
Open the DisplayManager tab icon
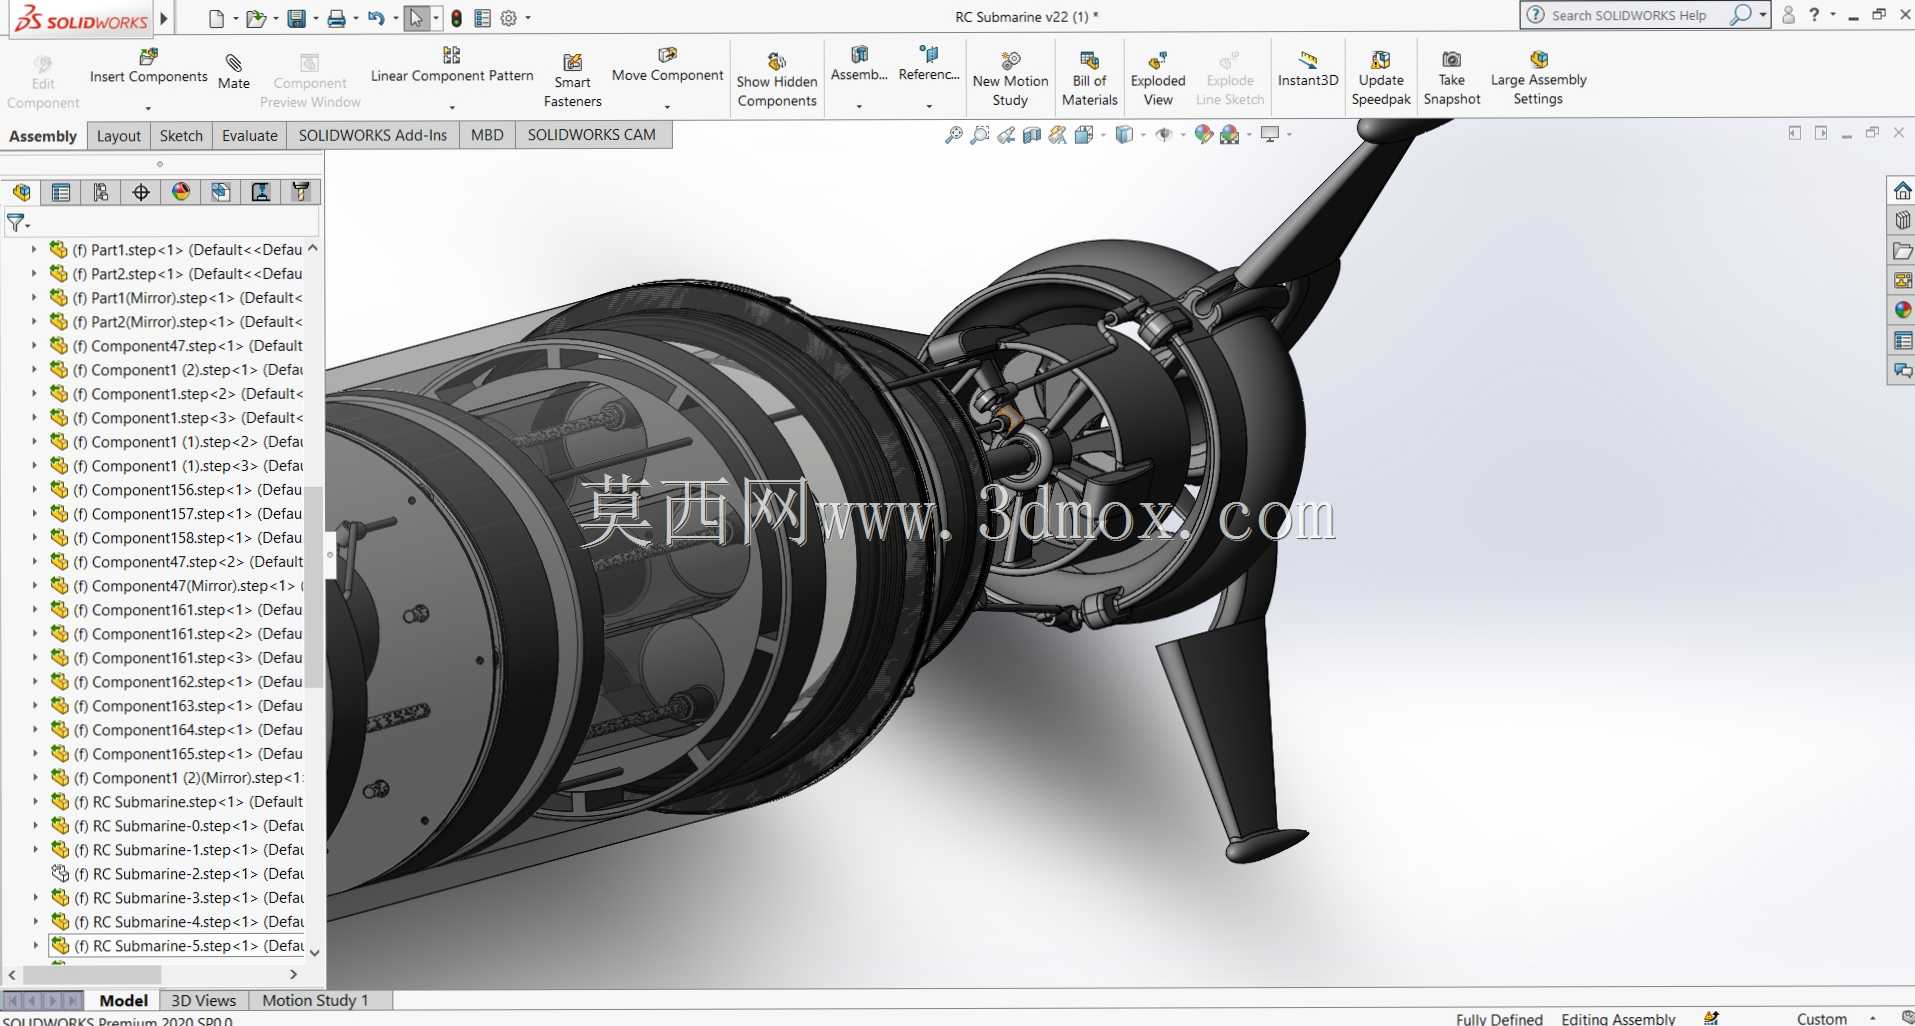point(181,192)
